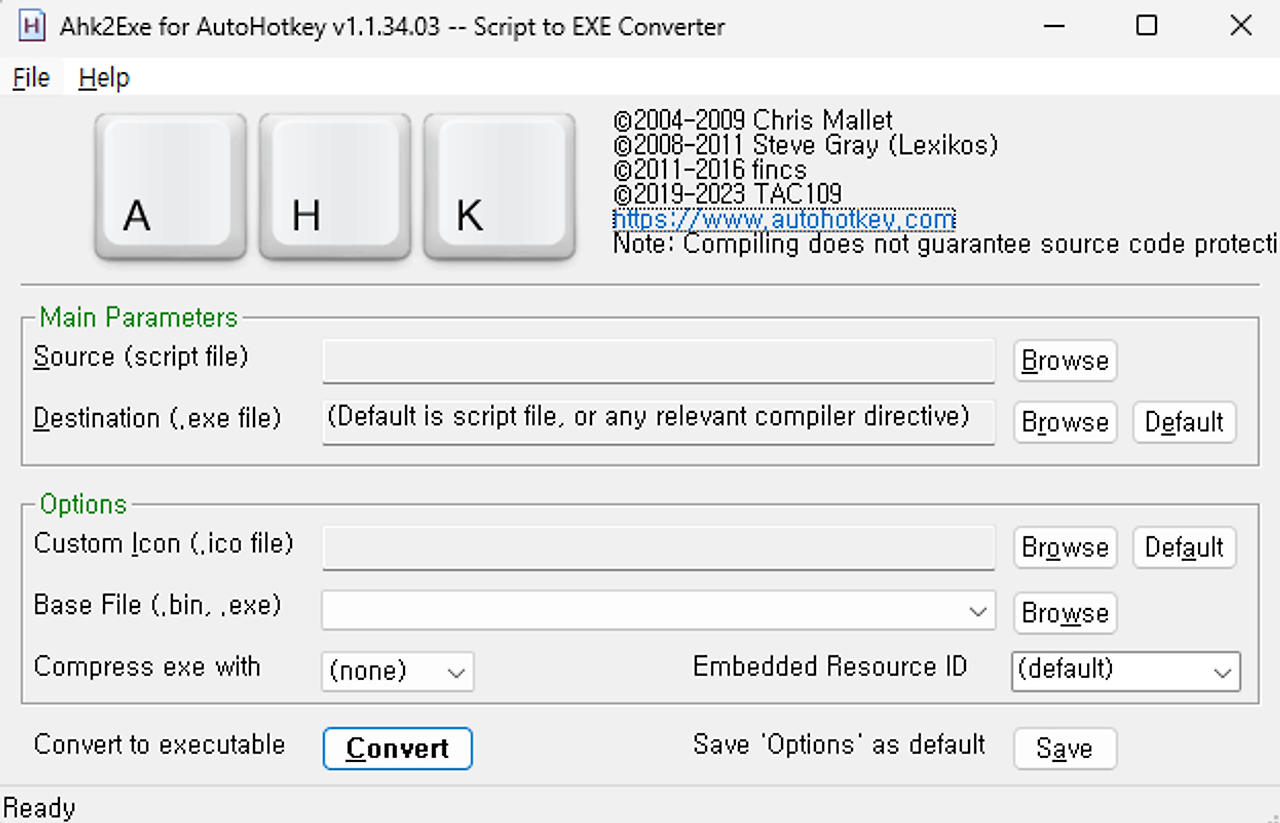Close the Ahk2Exe window
This screenshot has width=1280, height=823.
[1240, 26]
